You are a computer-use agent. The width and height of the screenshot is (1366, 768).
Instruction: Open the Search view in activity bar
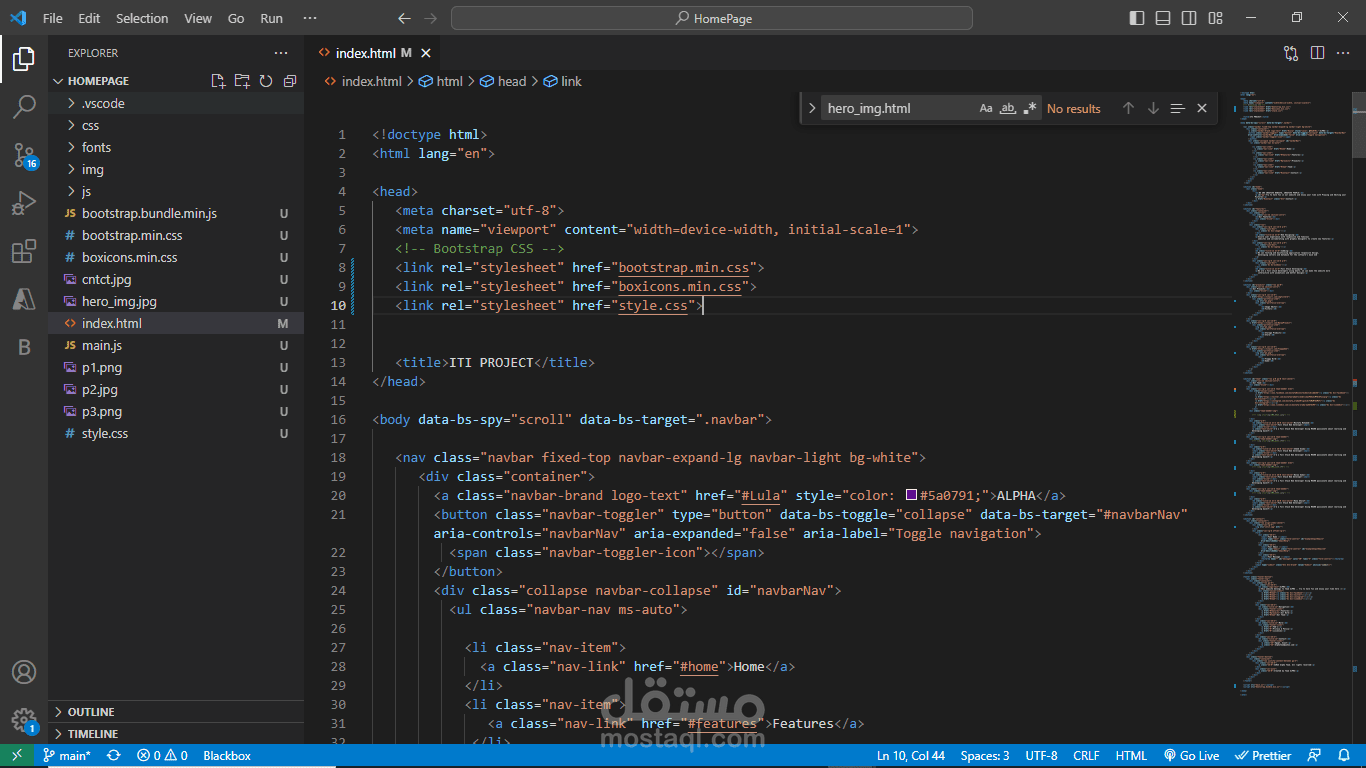[24, 107]
